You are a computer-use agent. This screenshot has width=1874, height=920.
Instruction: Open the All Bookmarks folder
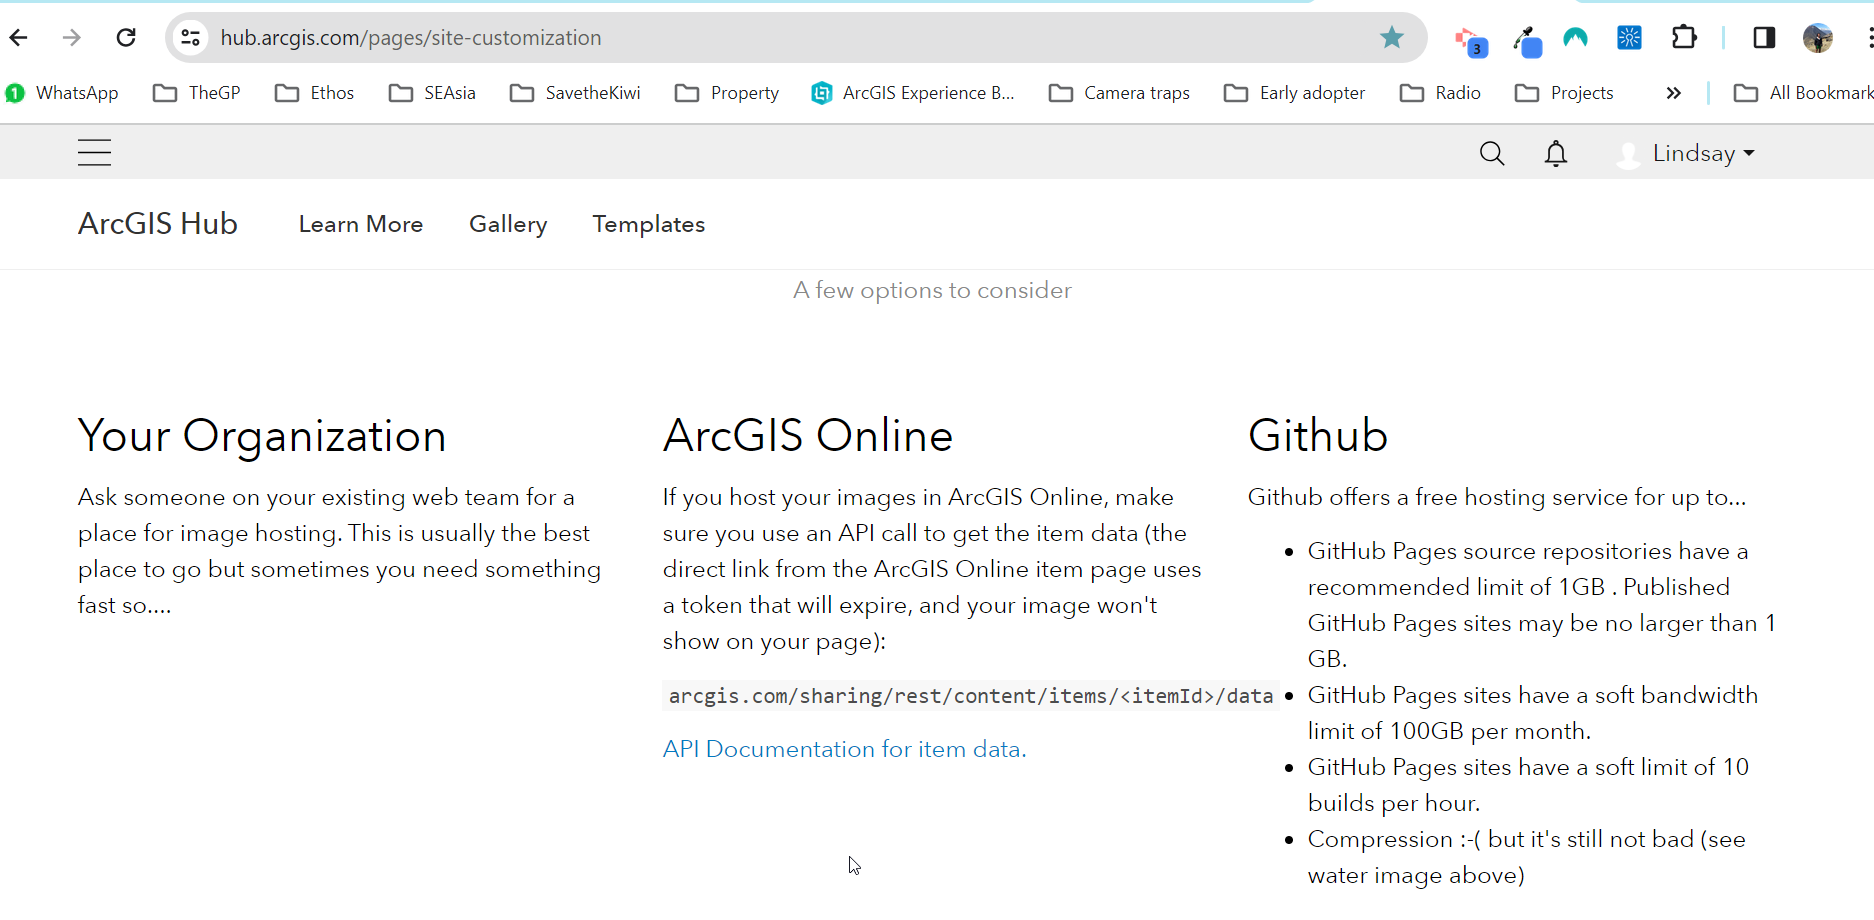pos(1804,93)
